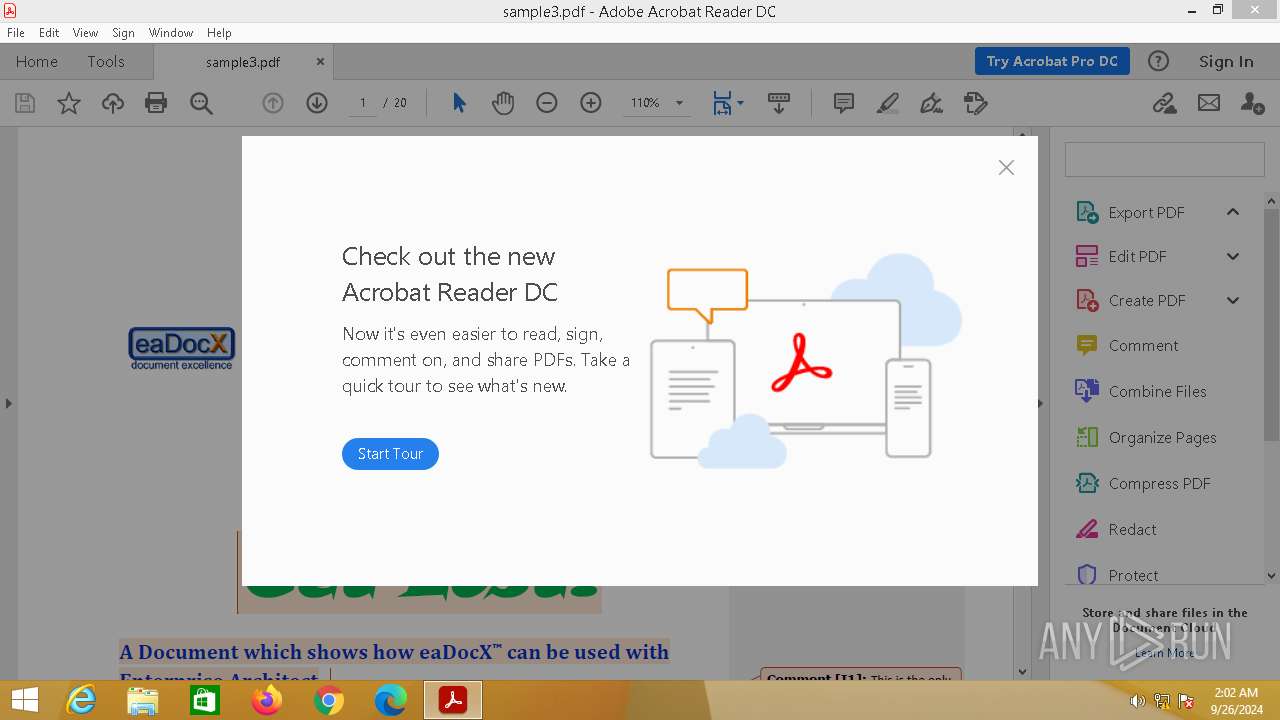This screenshot has height=720, width=1280.
Task: Click the tools search field
Action: (x=1165, y=160)
